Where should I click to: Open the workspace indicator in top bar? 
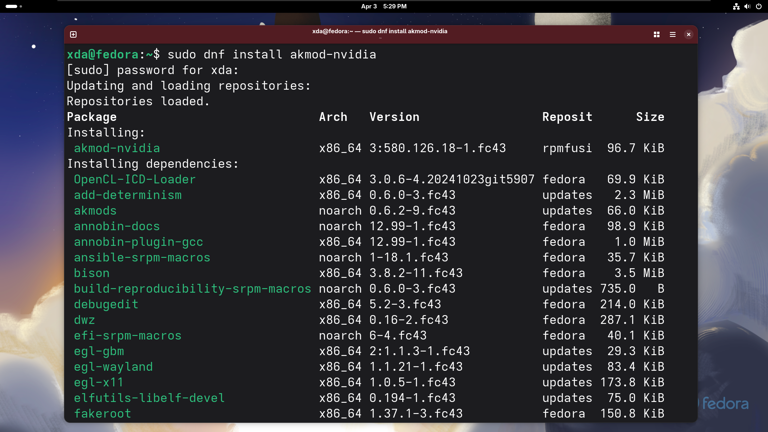tap(13, 6)
